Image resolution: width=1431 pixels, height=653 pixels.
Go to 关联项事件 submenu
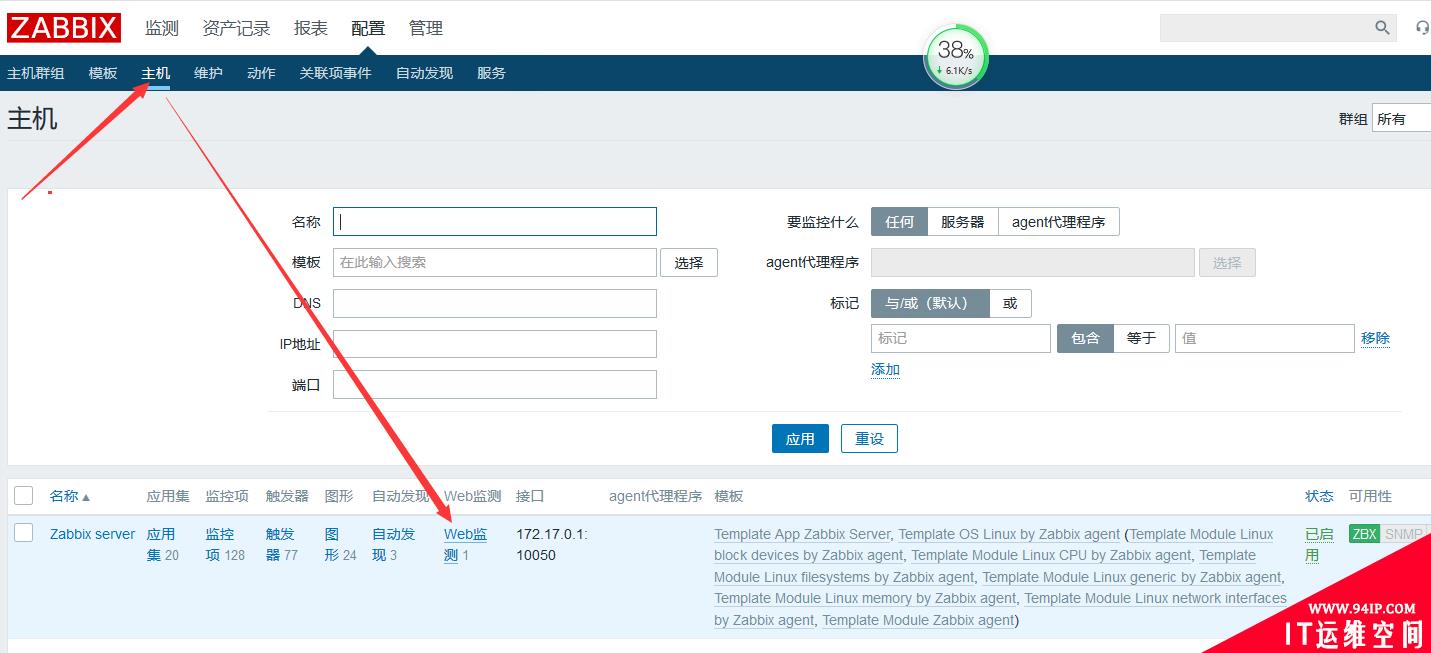(x=335, y=73)
